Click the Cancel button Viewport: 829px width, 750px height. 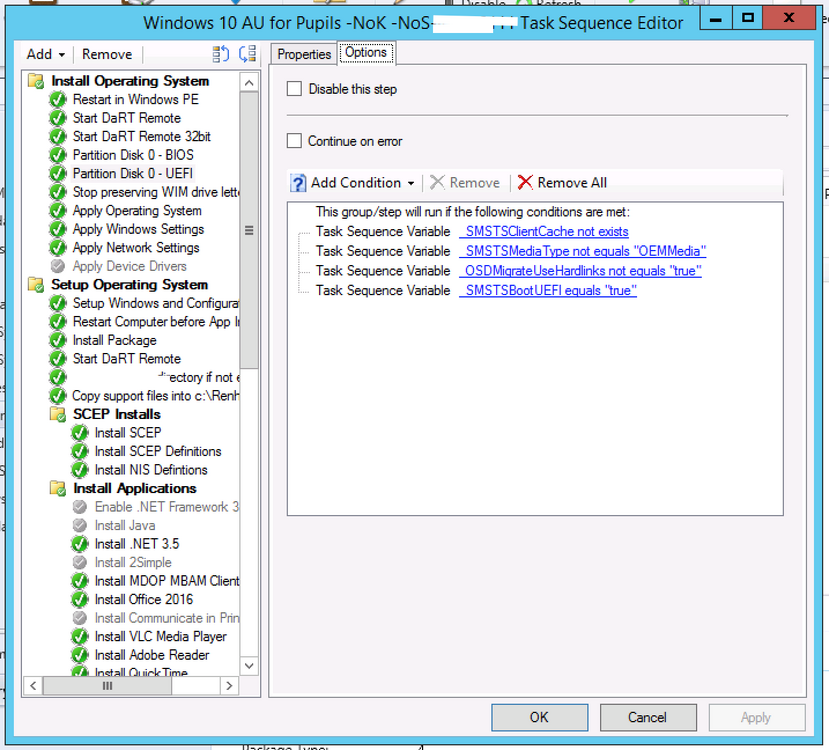[648, 717]
